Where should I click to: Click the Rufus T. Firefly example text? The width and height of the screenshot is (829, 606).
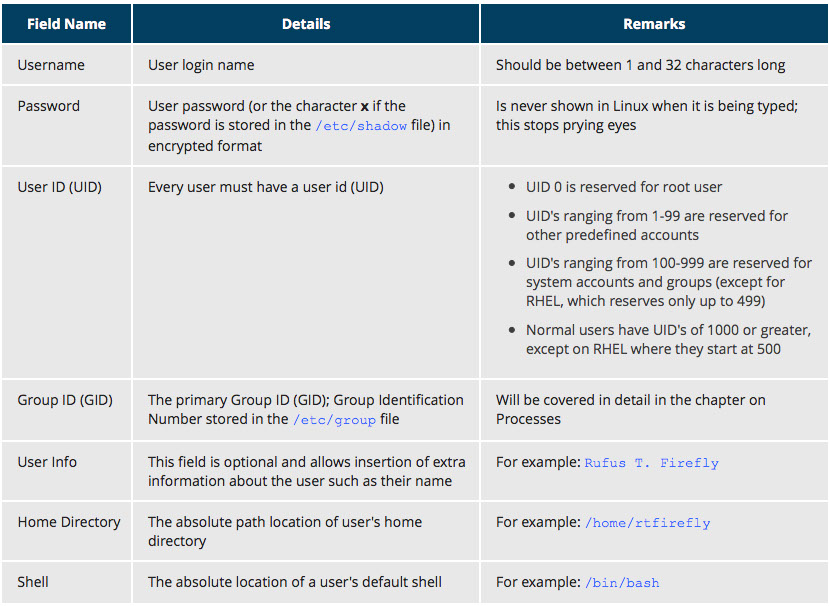pyautogui.click(x=651, y=463)
